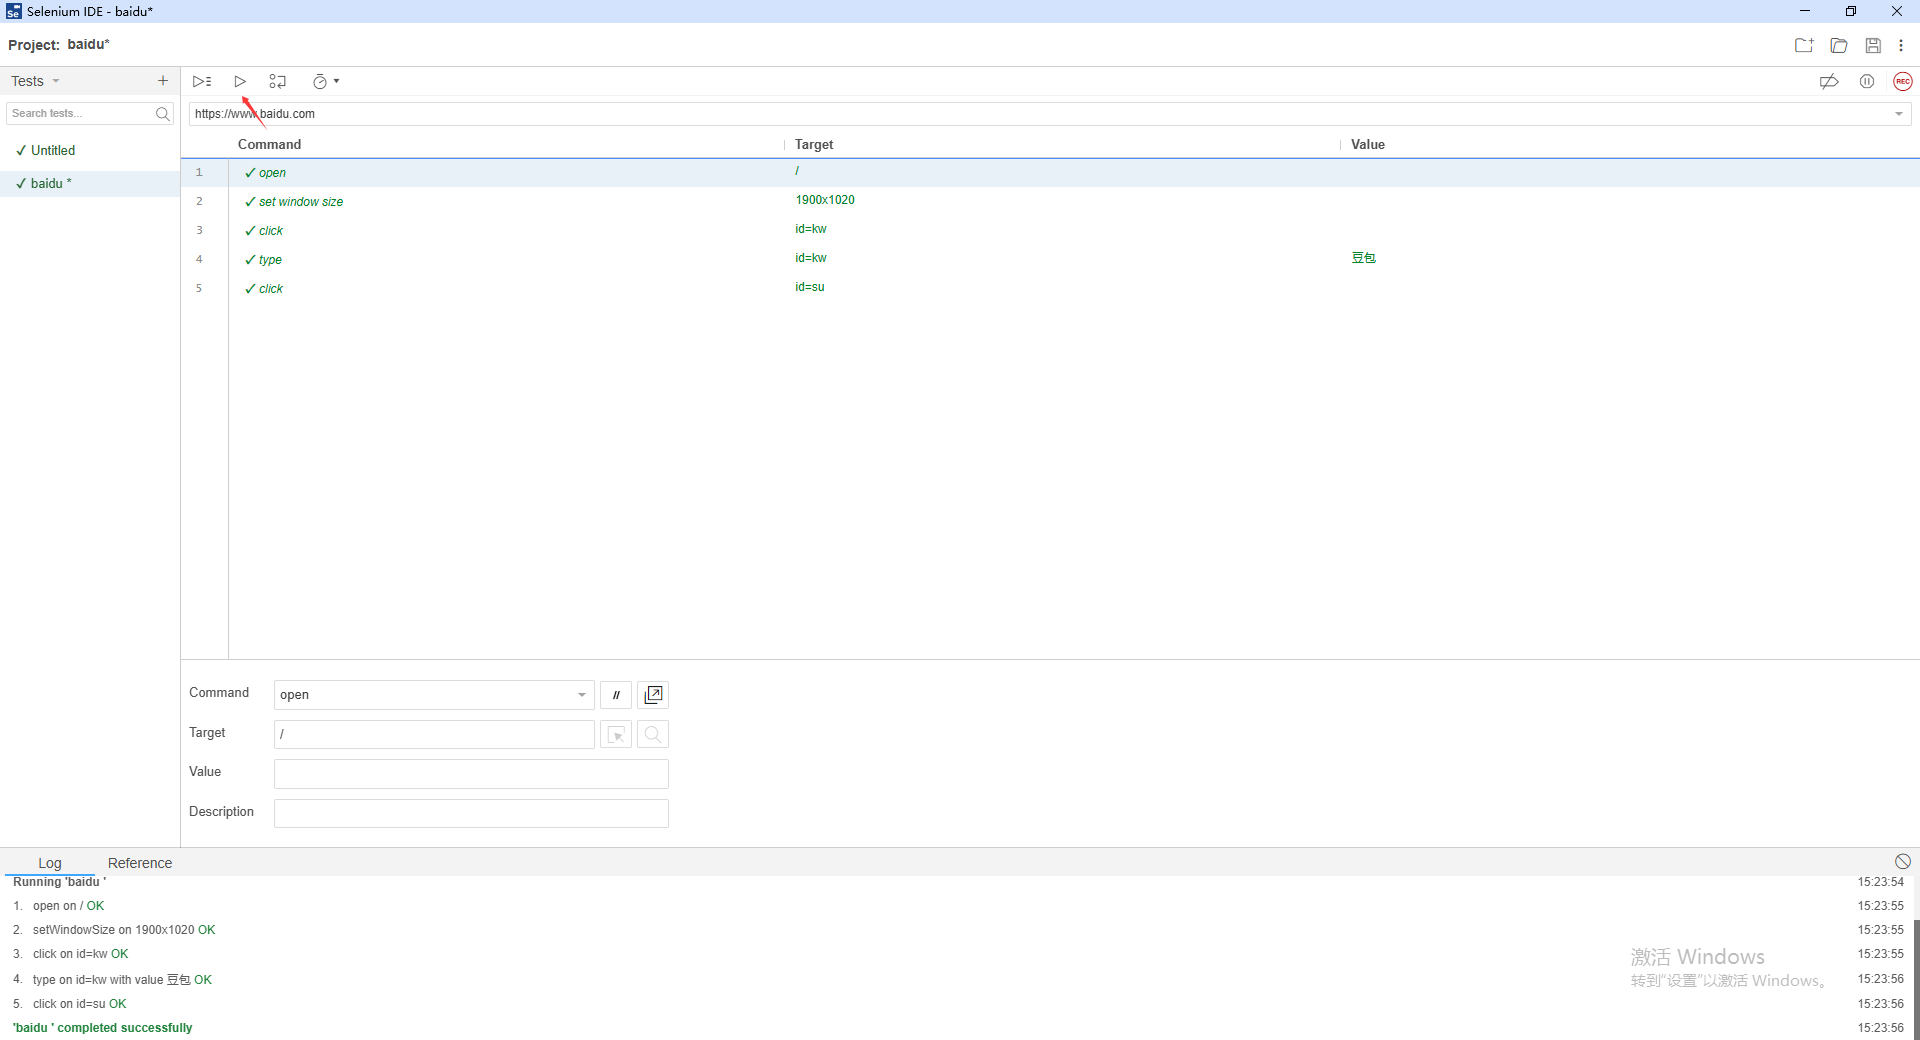Open the find target search icon
The width and height of the screenshot is (1920, 1040).
pyautogui.click(x=652, y=734)
